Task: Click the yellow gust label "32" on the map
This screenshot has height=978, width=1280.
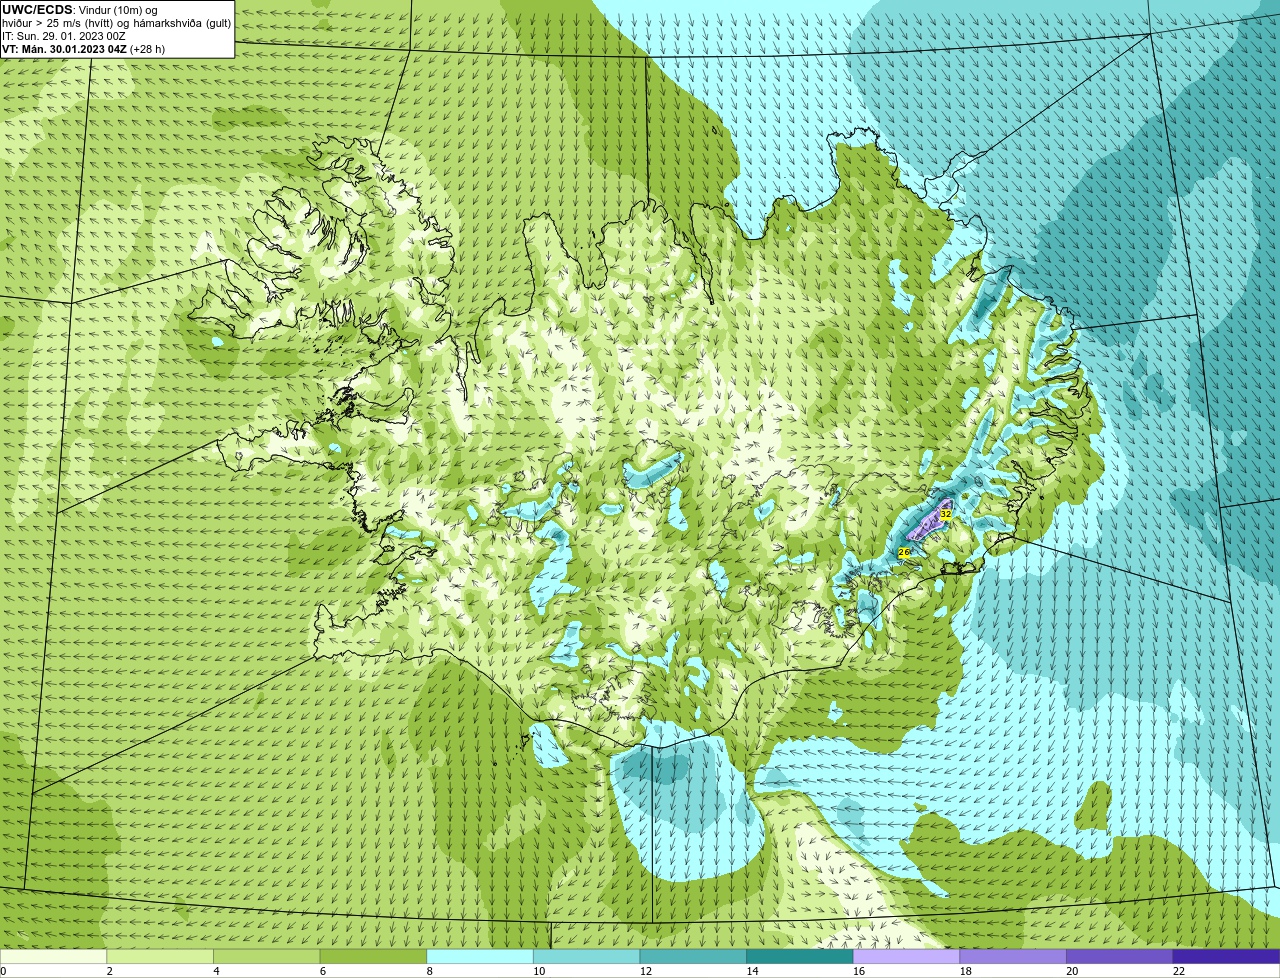Action: coord(945,513)
